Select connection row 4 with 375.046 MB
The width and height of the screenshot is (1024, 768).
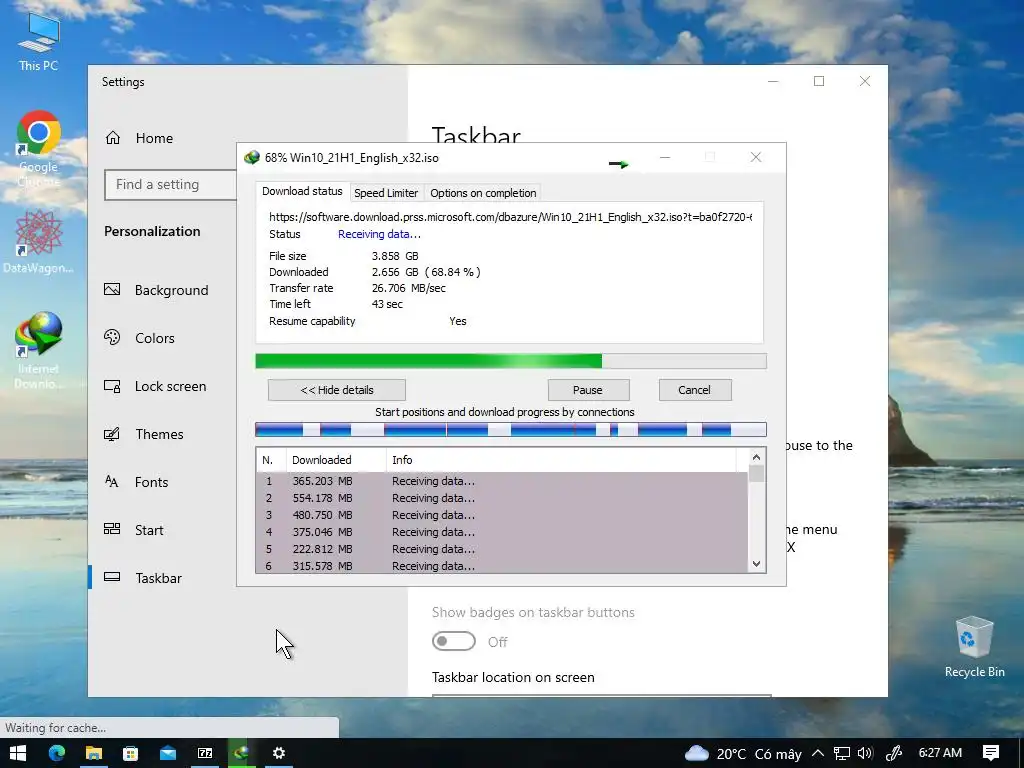pyautogui.click(x=502, y=532)
